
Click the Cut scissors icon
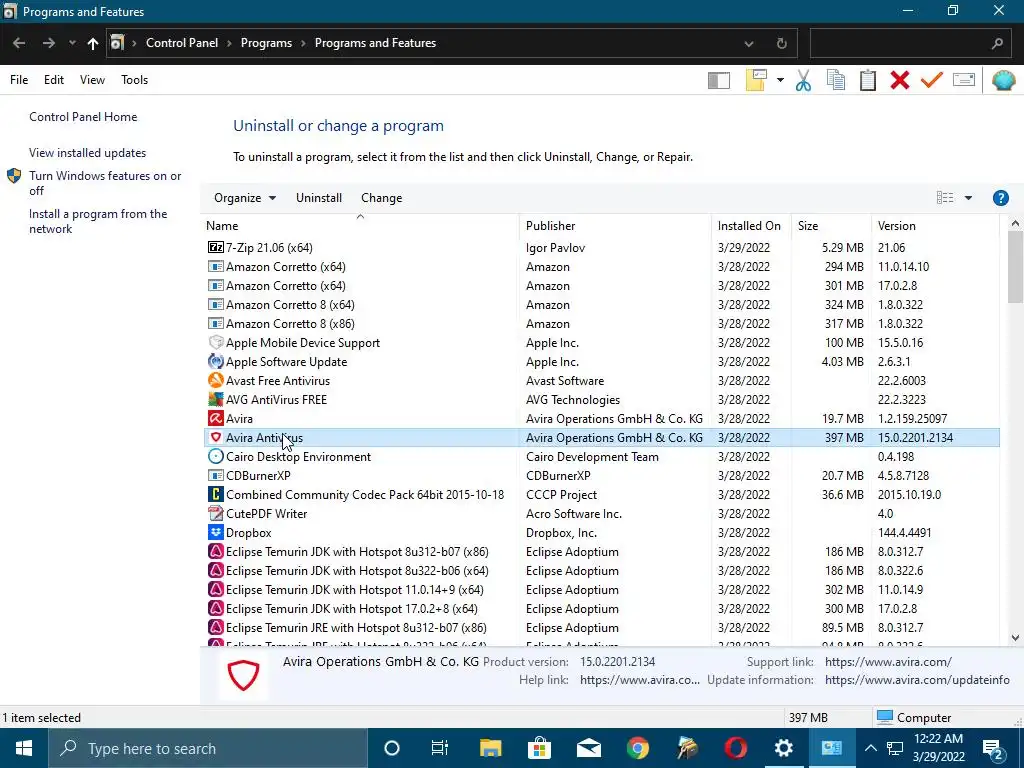pyautogui.click(x=803, y=80)
